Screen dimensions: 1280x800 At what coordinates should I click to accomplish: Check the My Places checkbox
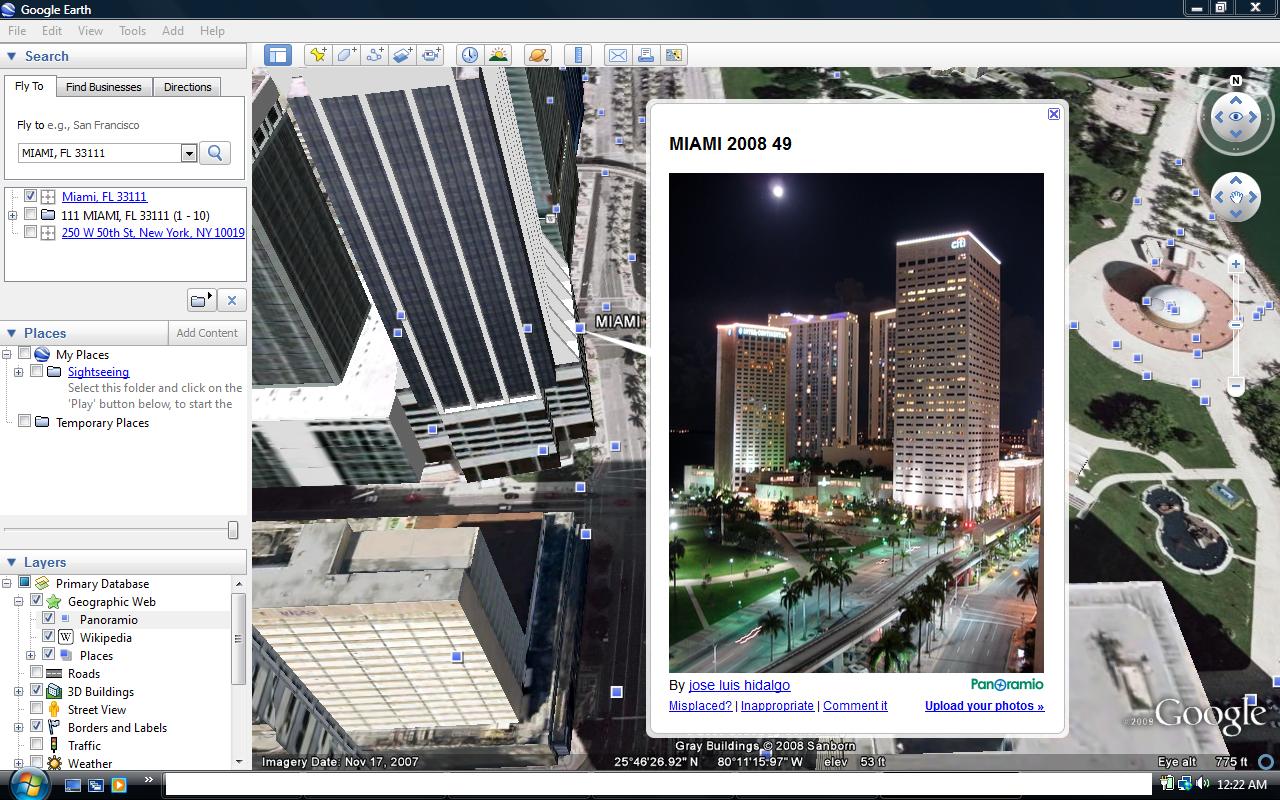coord(24,354)
